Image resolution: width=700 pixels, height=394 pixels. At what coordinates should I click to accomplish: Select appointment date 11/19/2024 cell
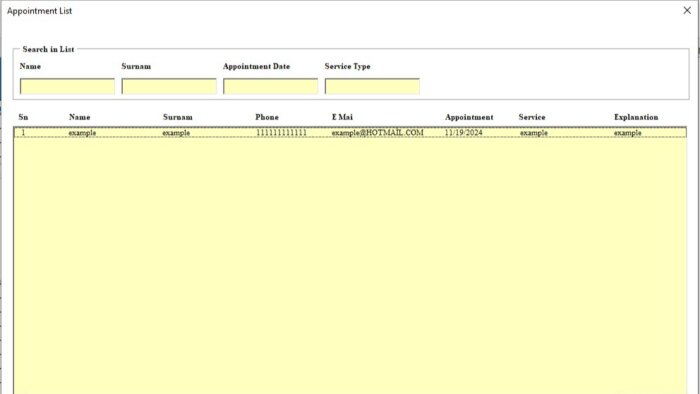[x=463, y=133]
